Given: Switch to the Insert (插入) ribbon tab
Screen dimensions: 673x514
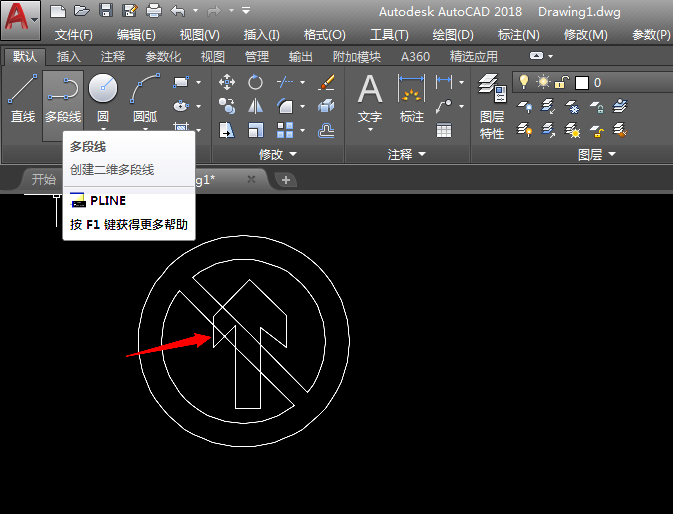Looking at the screenshot, I should coord(69,57).
